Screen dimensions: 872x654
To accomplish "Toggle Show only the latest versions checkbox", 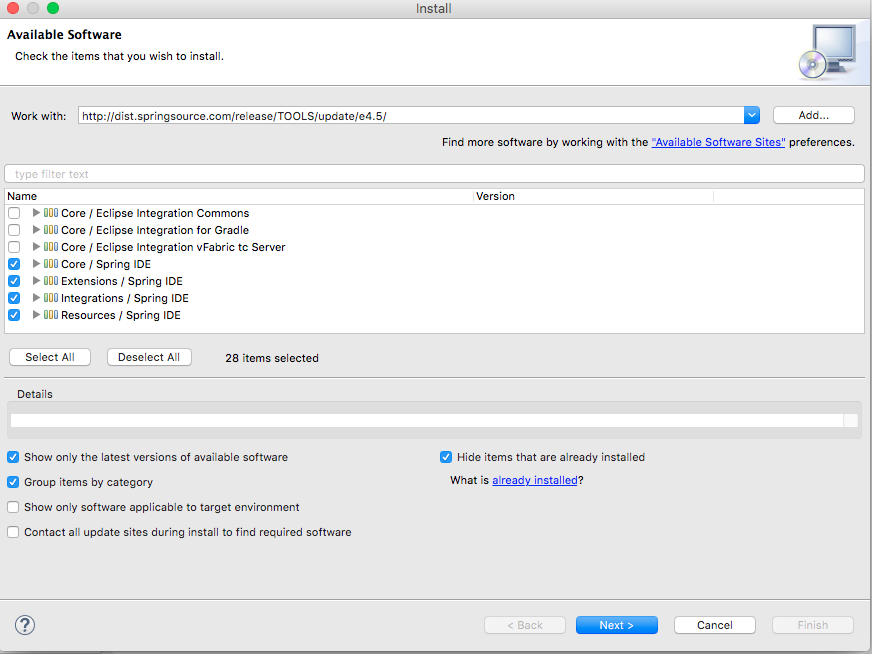I will (x=13, y=457).
